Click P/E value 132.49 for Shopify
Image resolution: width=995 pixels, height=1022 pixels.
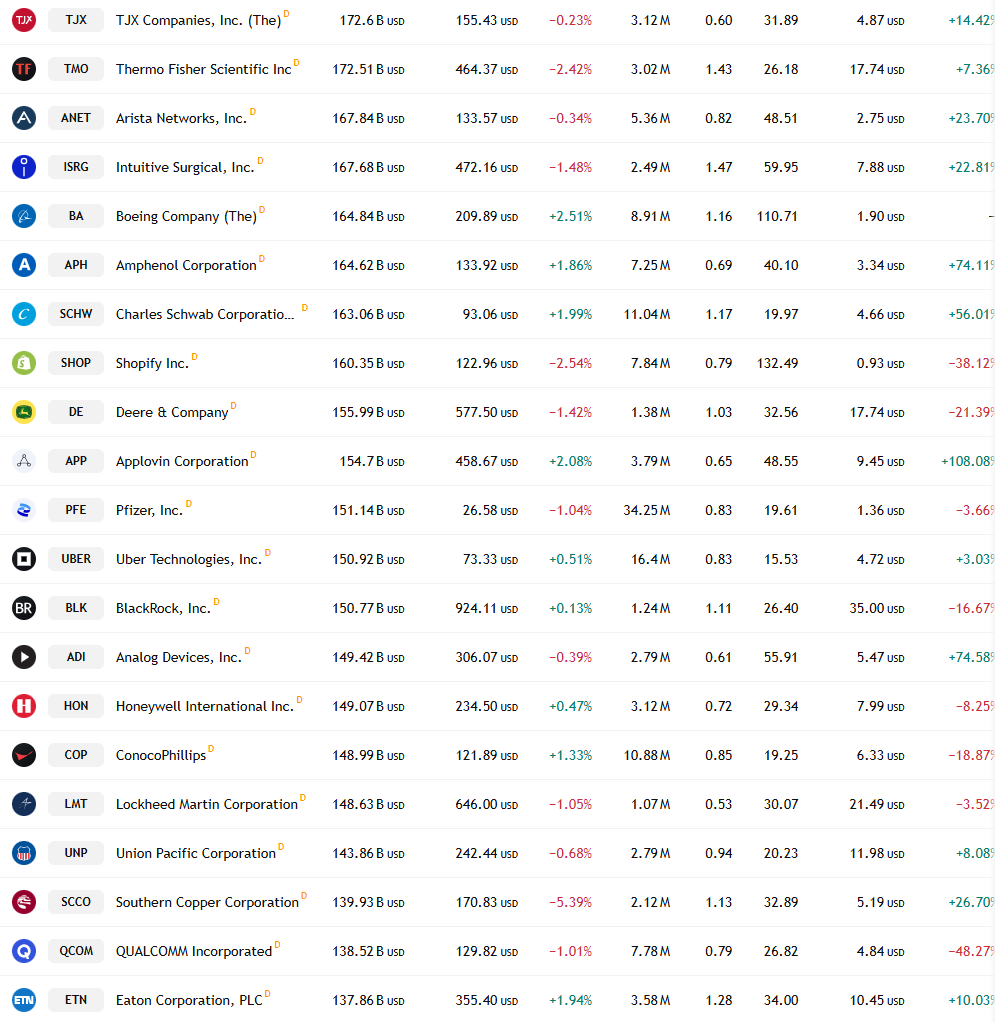[x=777, y=363]
